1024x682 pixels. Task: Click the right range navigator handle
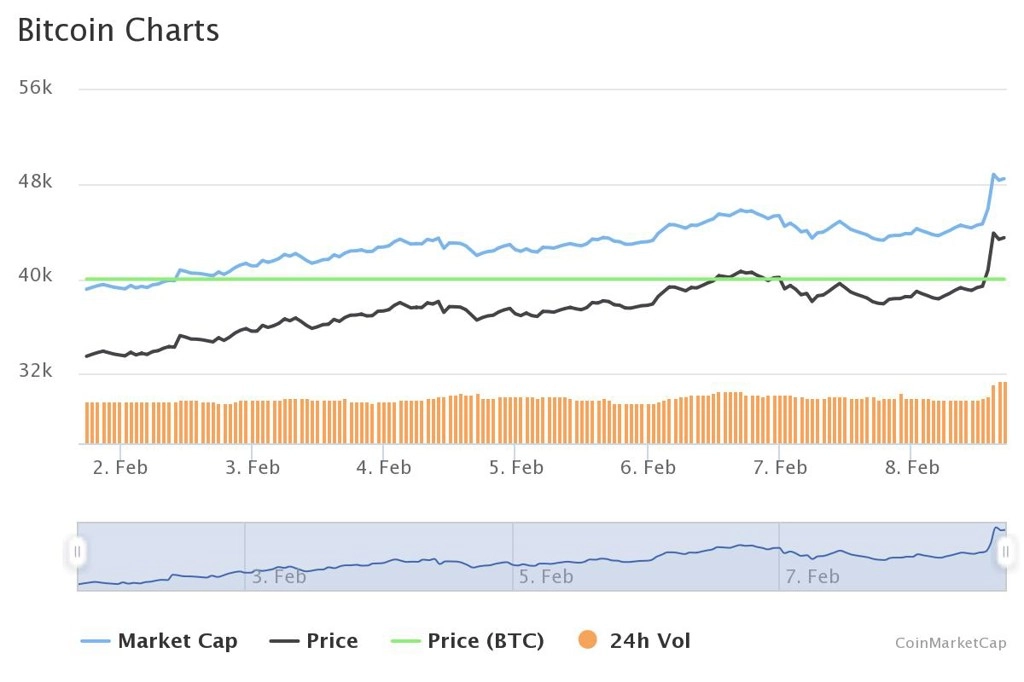point(1006,551)
